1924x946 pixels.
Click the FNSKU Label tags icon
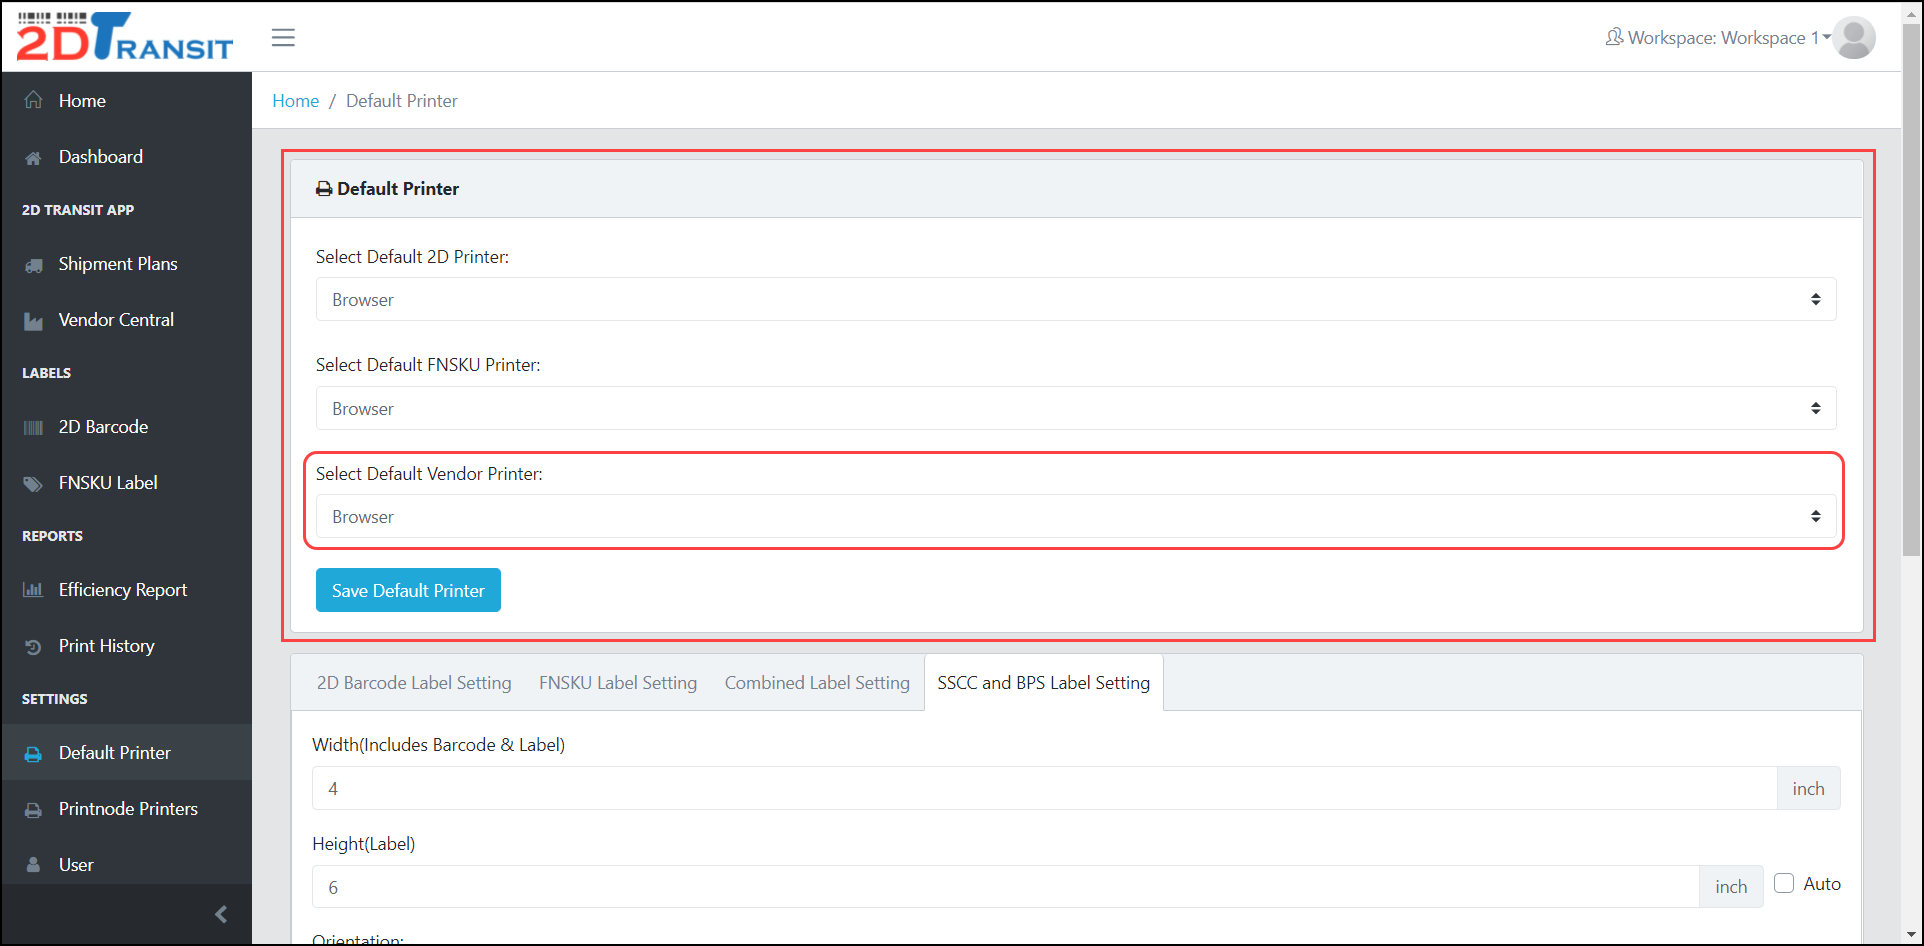pyautogui.click(x=34, y=484)
